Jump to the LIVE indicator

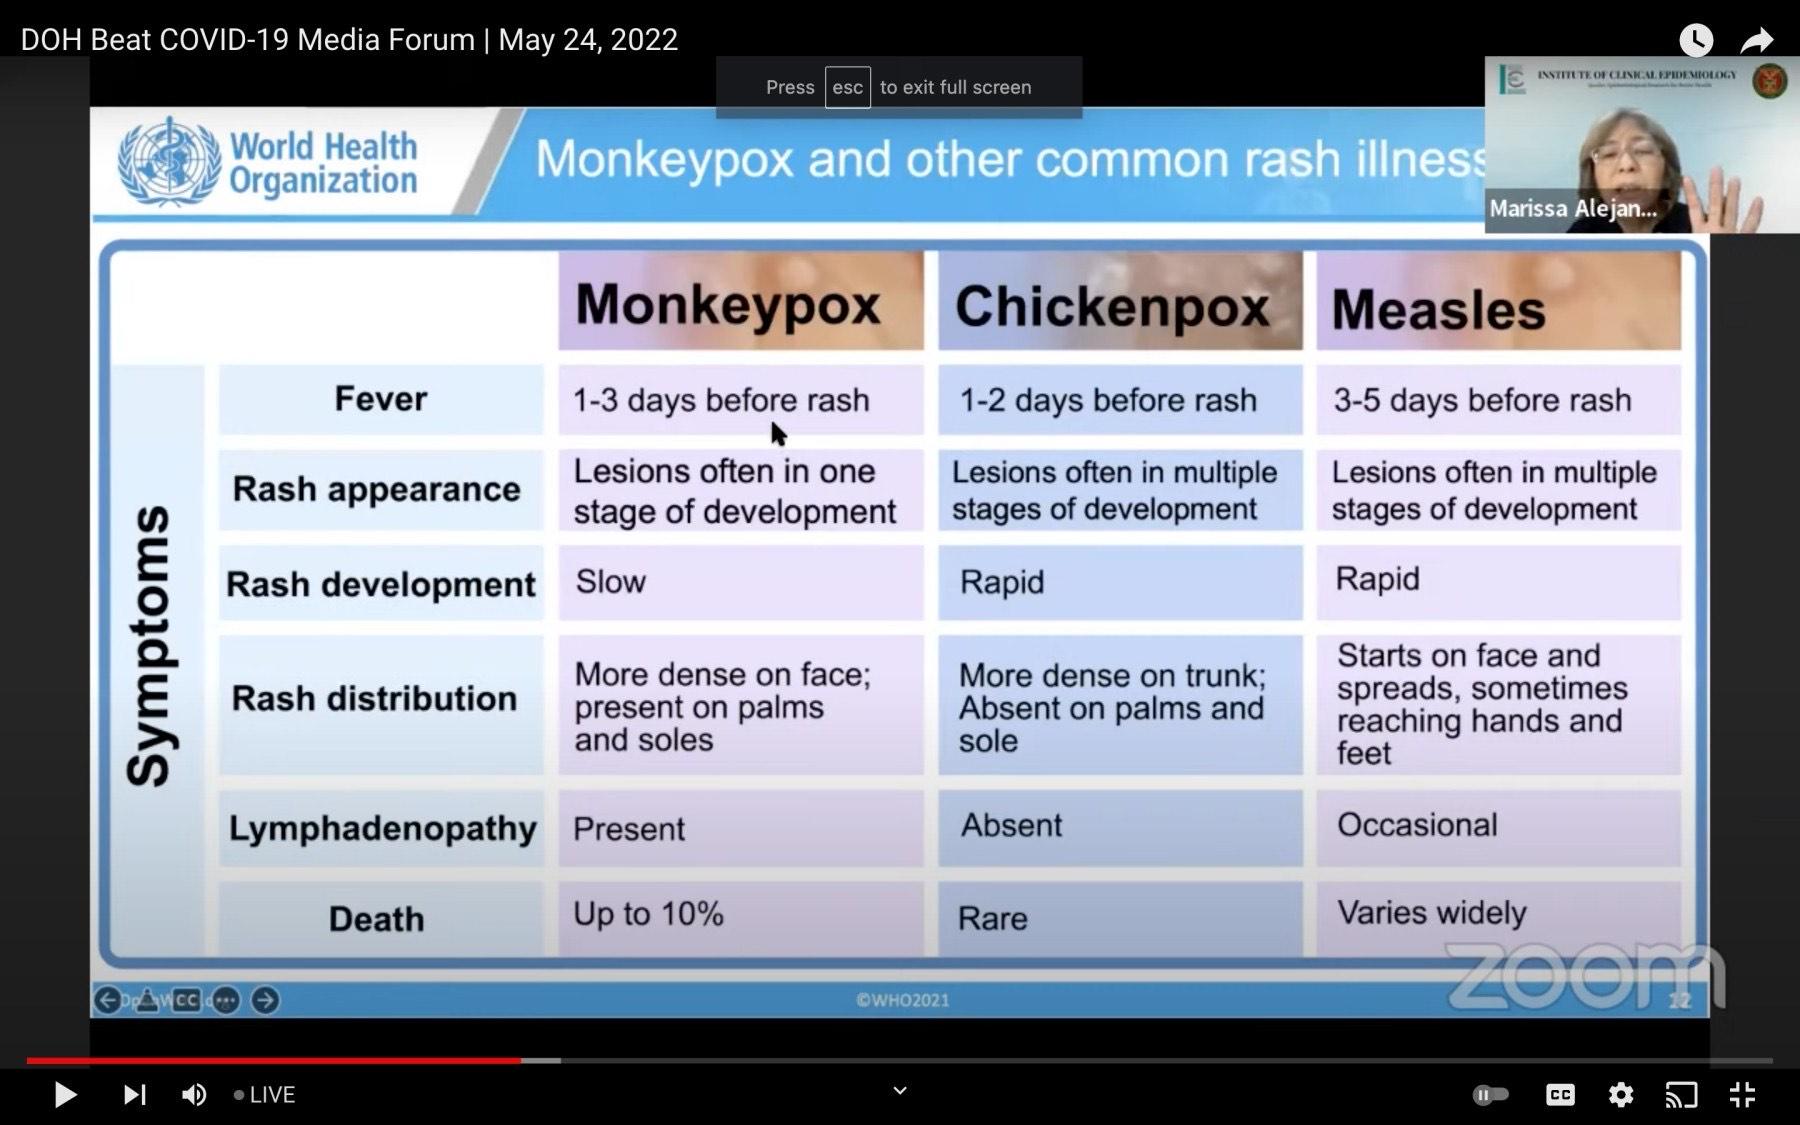265,1095
